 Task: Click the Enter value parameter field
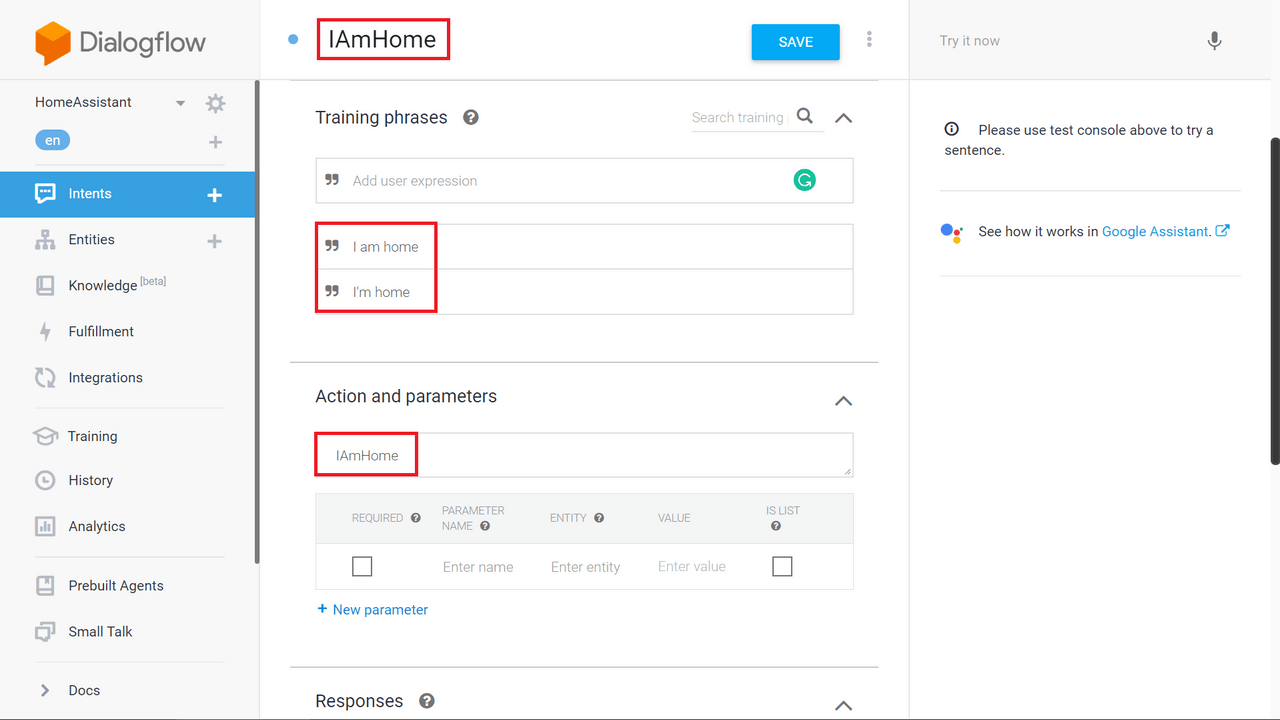tap(692, 567)
